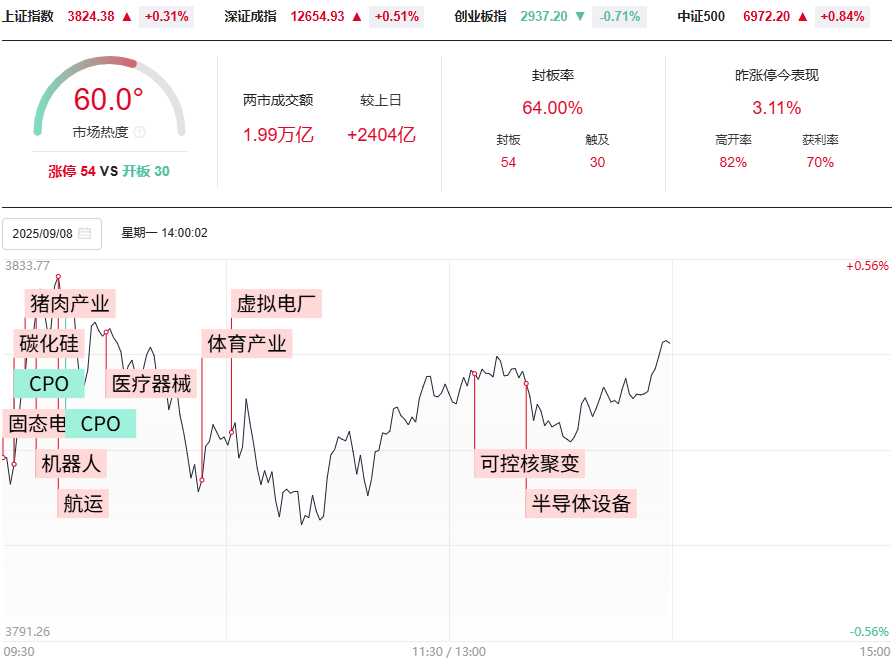Open the 半导体设备 sector label
Image resolution: width=895 pixels, height=667 pixels.
[x=582, y=503]
